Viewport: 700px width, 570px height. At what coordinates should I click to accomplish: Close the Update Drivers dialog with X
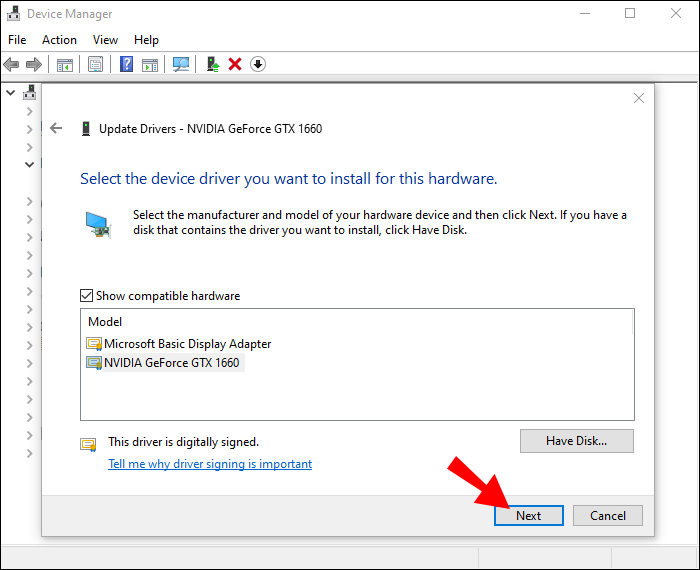pos(639,98)
